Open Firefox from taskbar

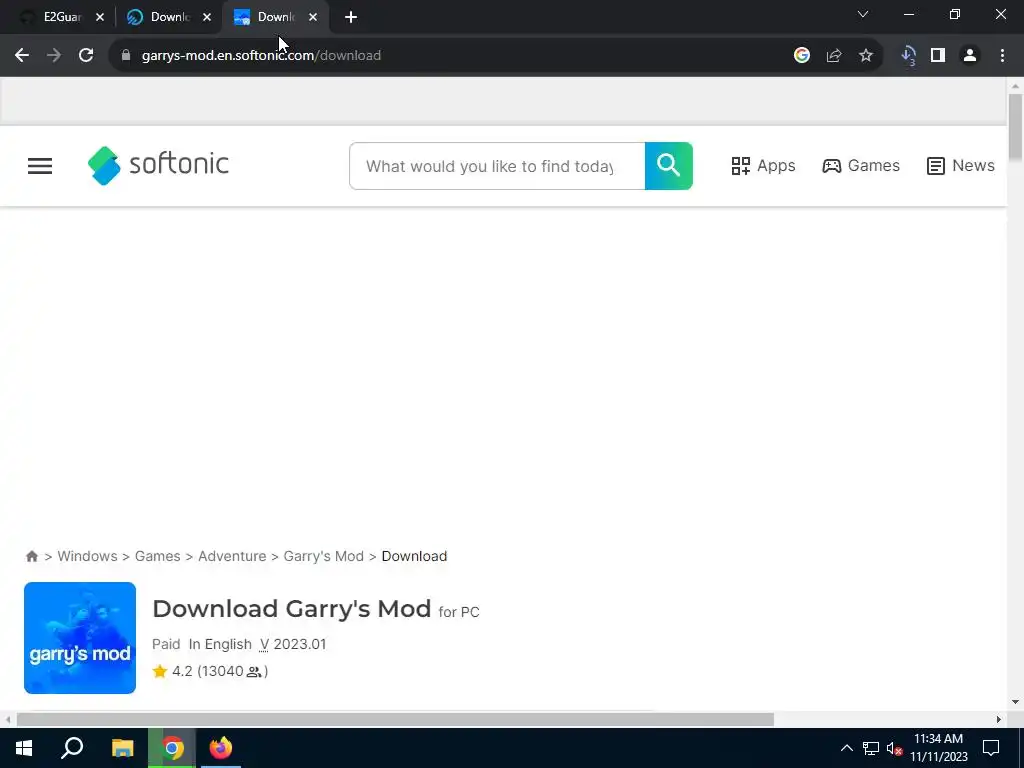coord(221,748)
